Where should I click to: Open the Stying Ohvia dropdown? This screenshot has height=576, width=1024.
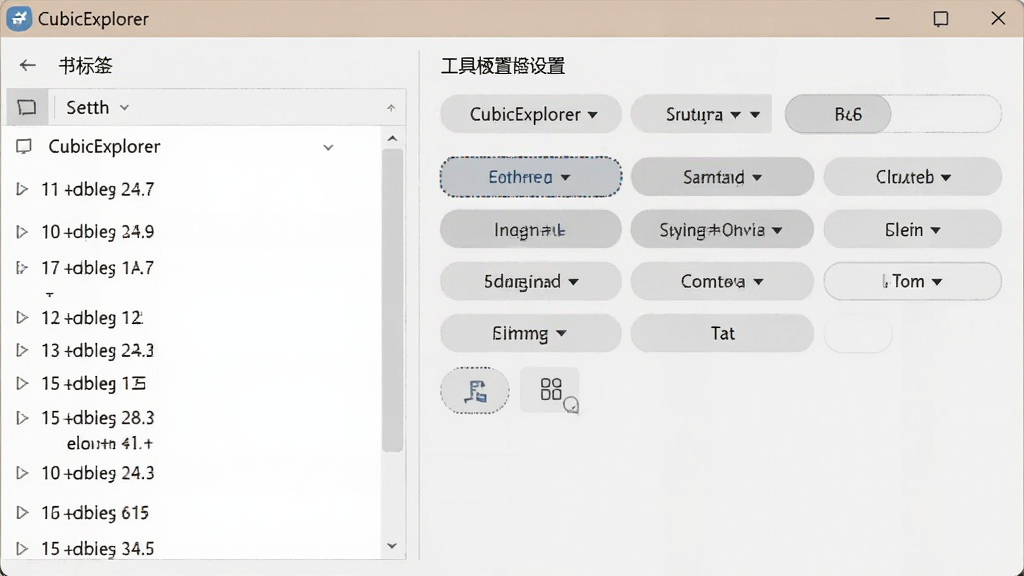(x=722, y=229)
